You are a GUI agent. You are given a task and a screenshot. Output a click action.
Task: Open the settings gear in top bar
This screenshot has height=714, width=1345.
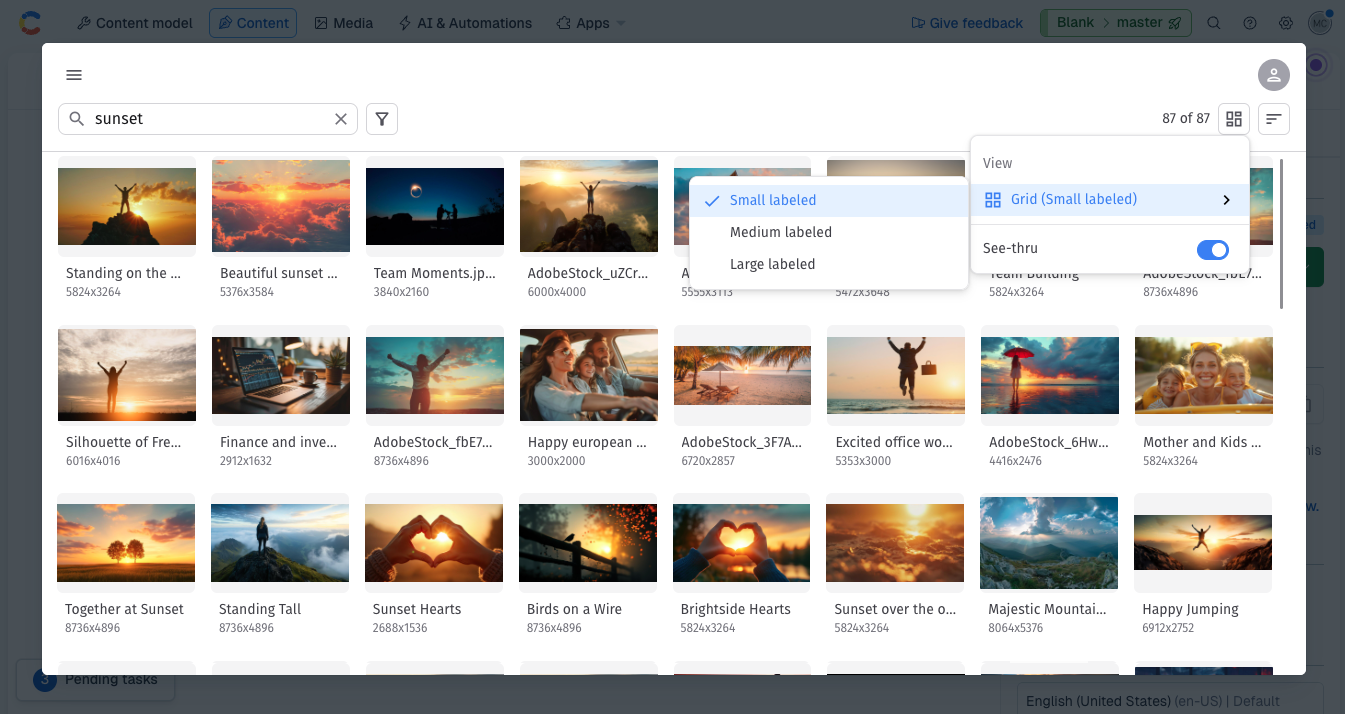pyautogui.click(x=1286, y=23)
